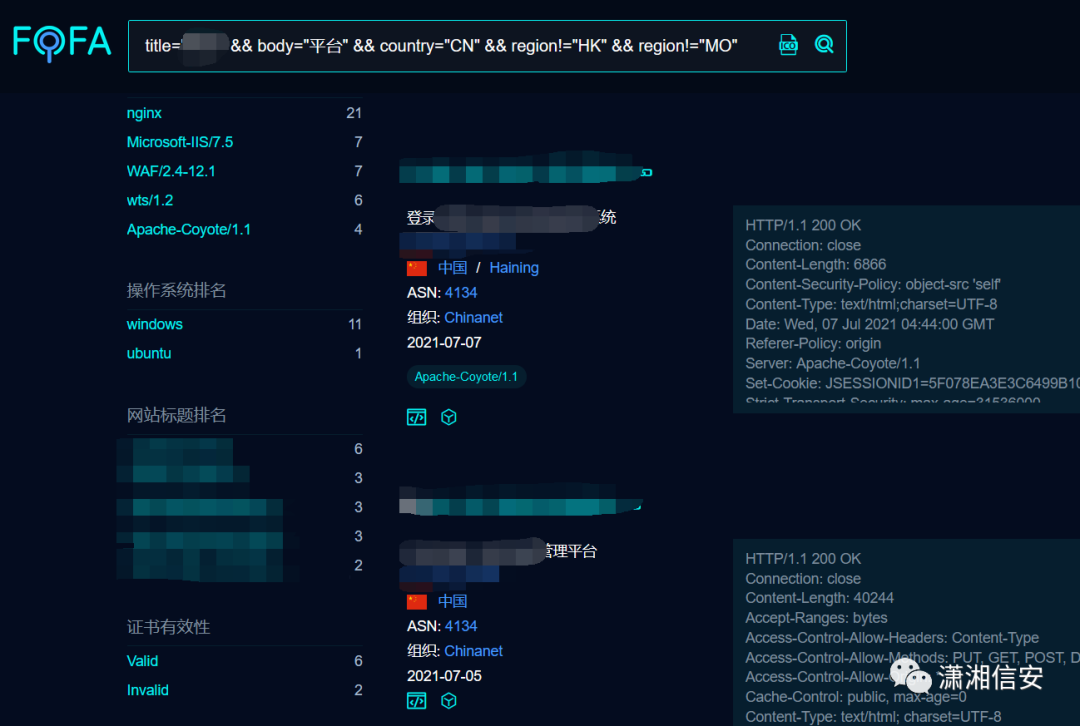Viewport: 1080px width, 726px height.
Task: Click the FOFA logo
Action: [62, 43]
